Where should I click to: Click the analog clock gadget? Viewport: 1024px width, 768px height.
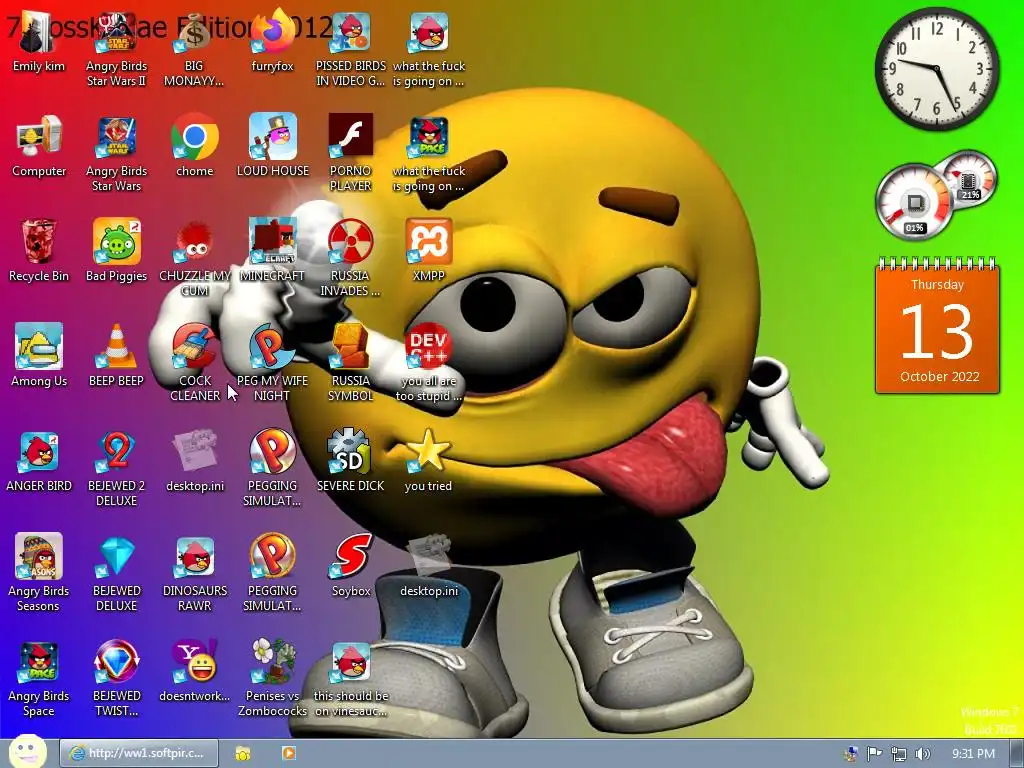936,69
